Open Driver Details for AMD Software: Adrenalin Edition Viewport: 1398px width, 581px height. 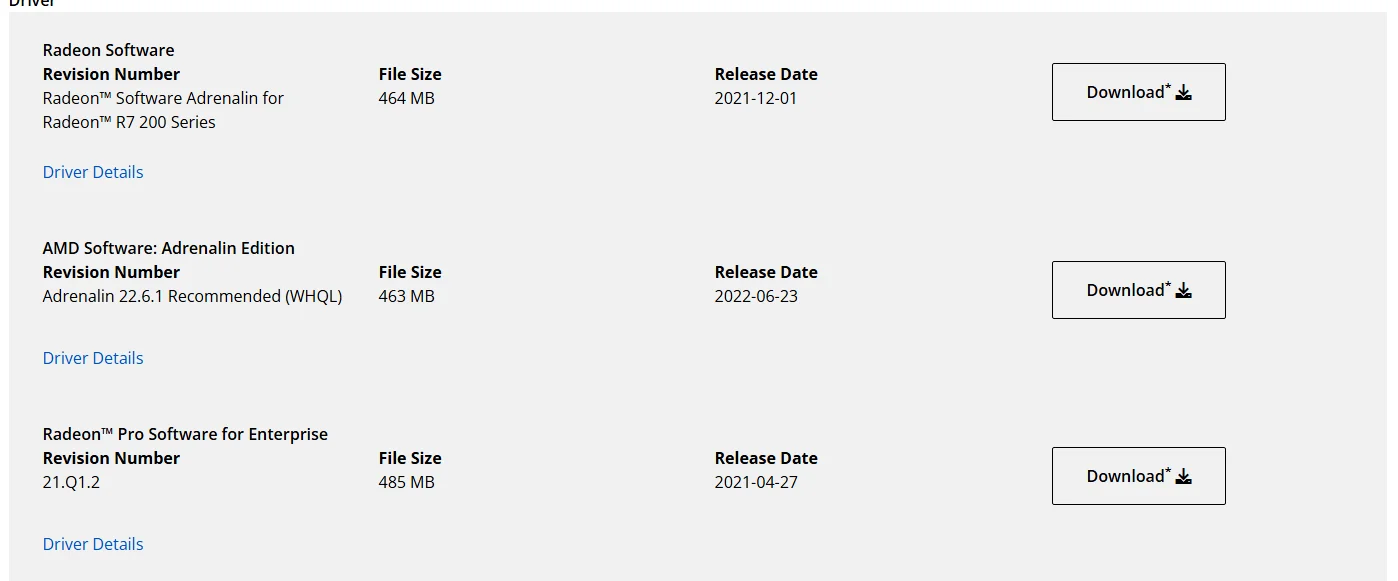[x=93, y=358]
